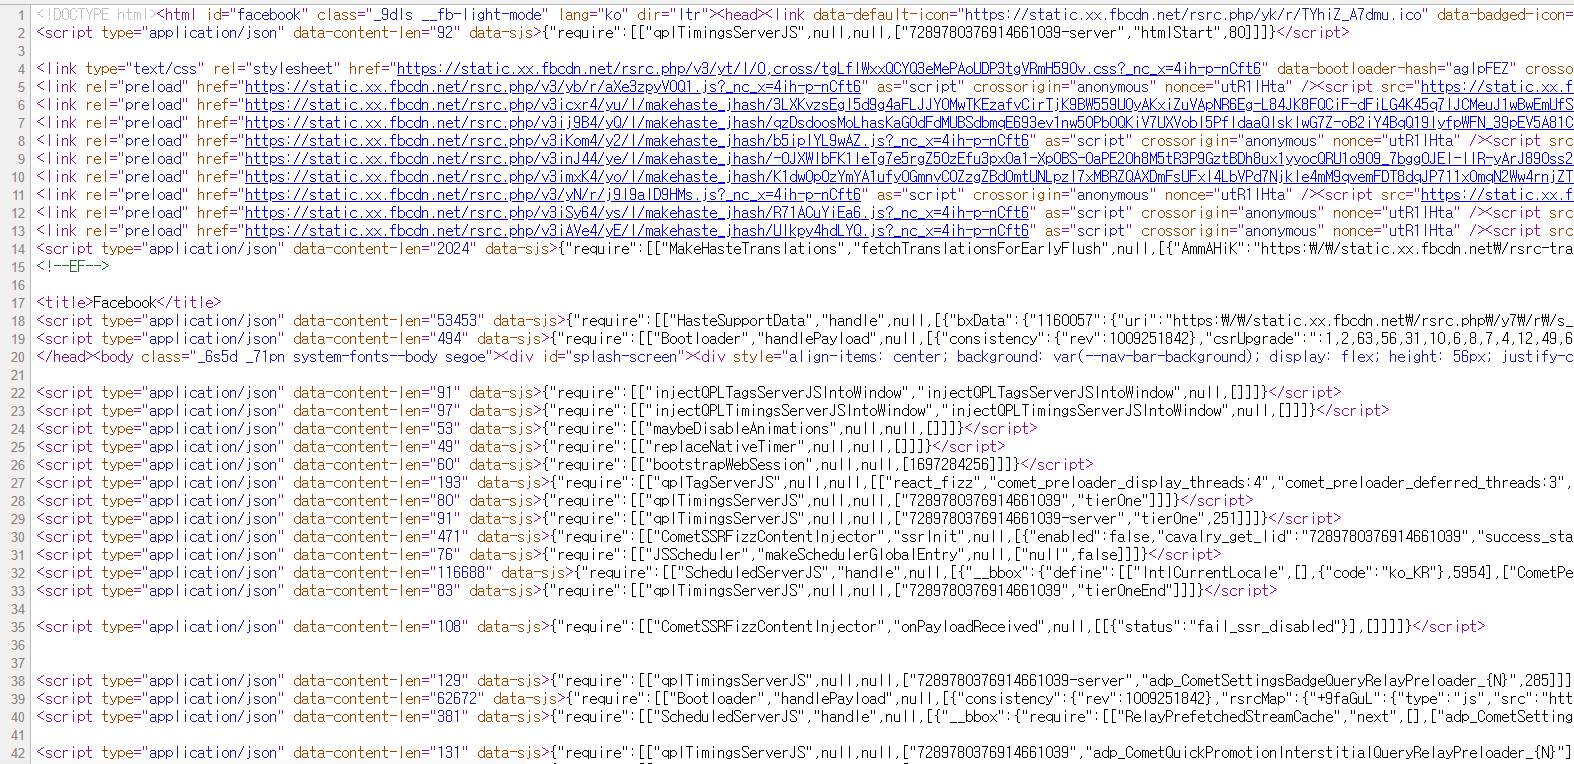Screen dimensions: 1574x764
Task: Select the adp_CometSettingsBadgeQueryRelayPreloader script line
Action: point(805,680)
